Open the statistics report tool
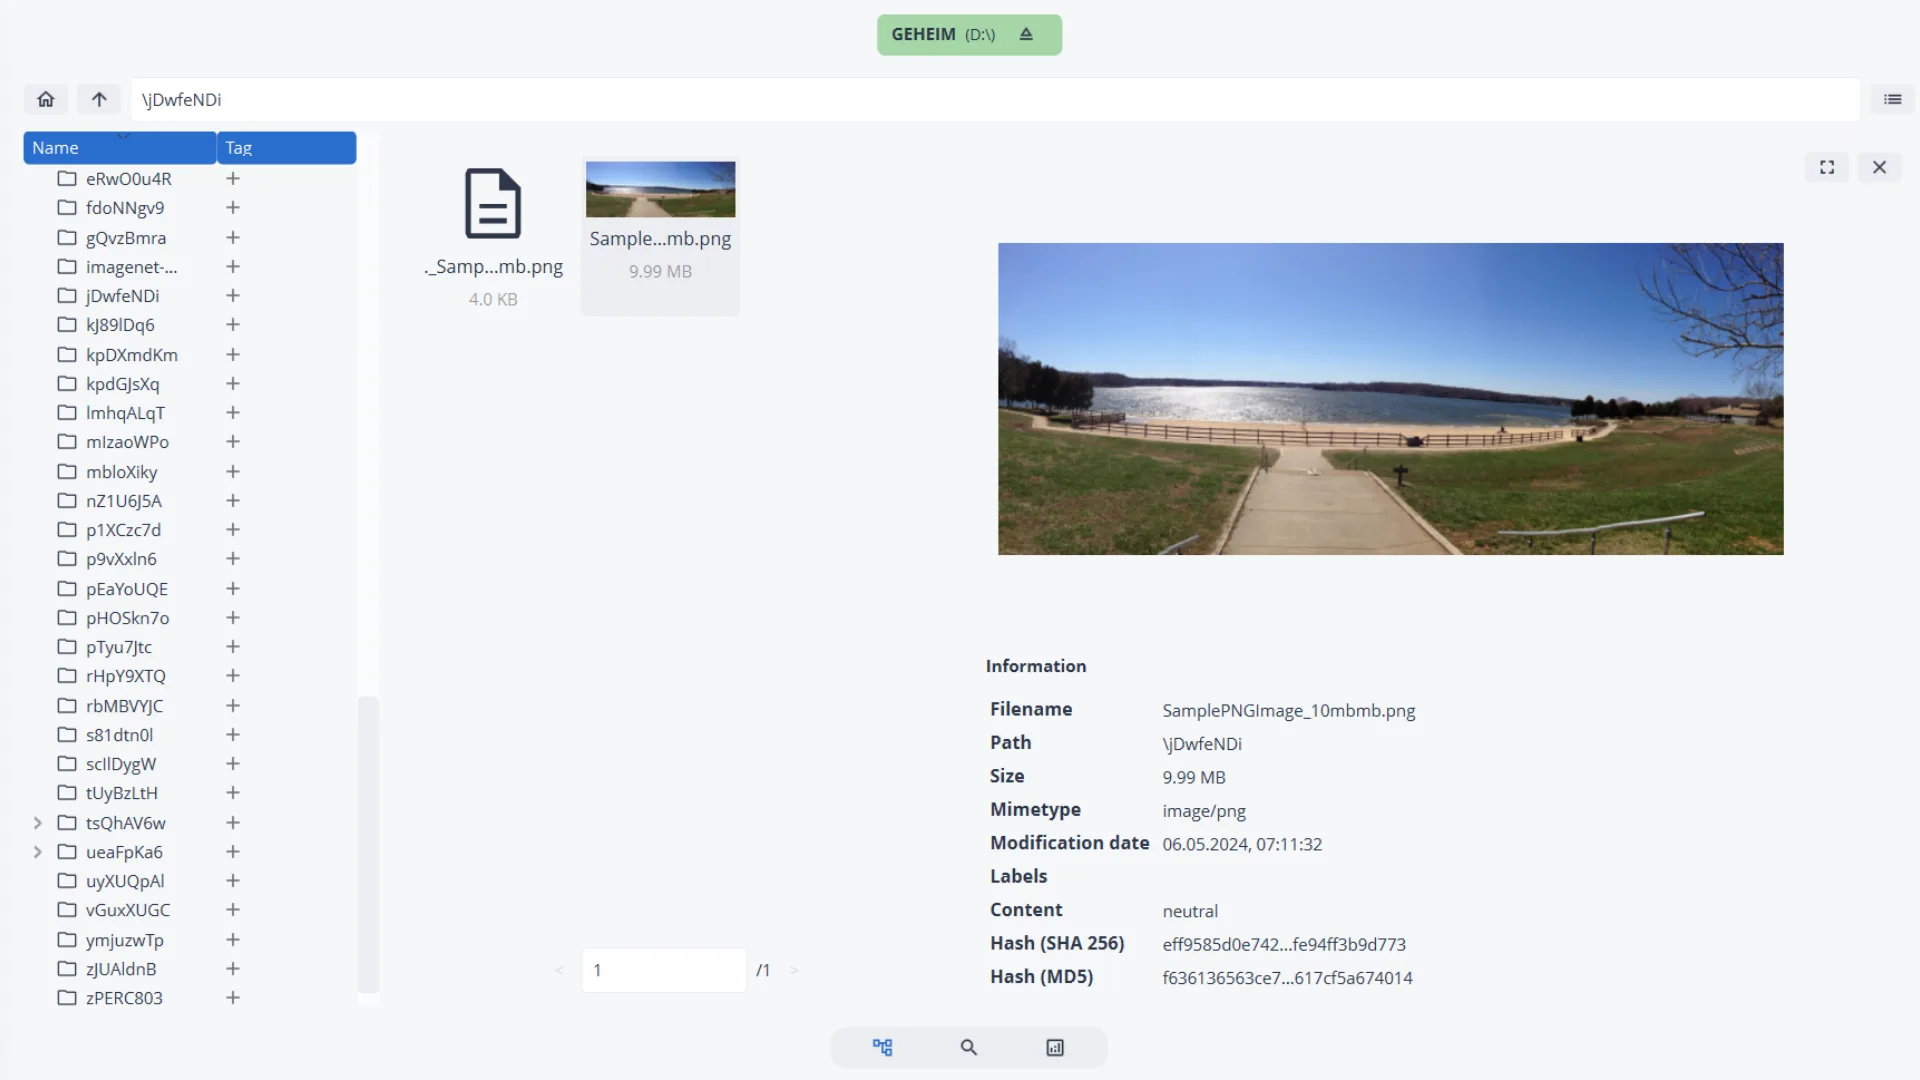Image resolution: width=1920 pixels, height=1080 pixels. tap(1055, 1047)
